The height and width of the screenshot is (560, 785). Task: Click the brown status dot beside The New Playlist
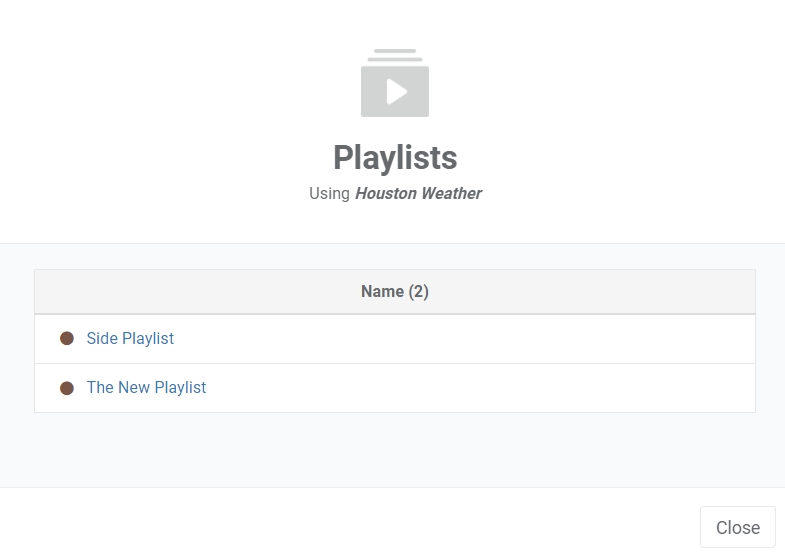(x=67, y=388)
